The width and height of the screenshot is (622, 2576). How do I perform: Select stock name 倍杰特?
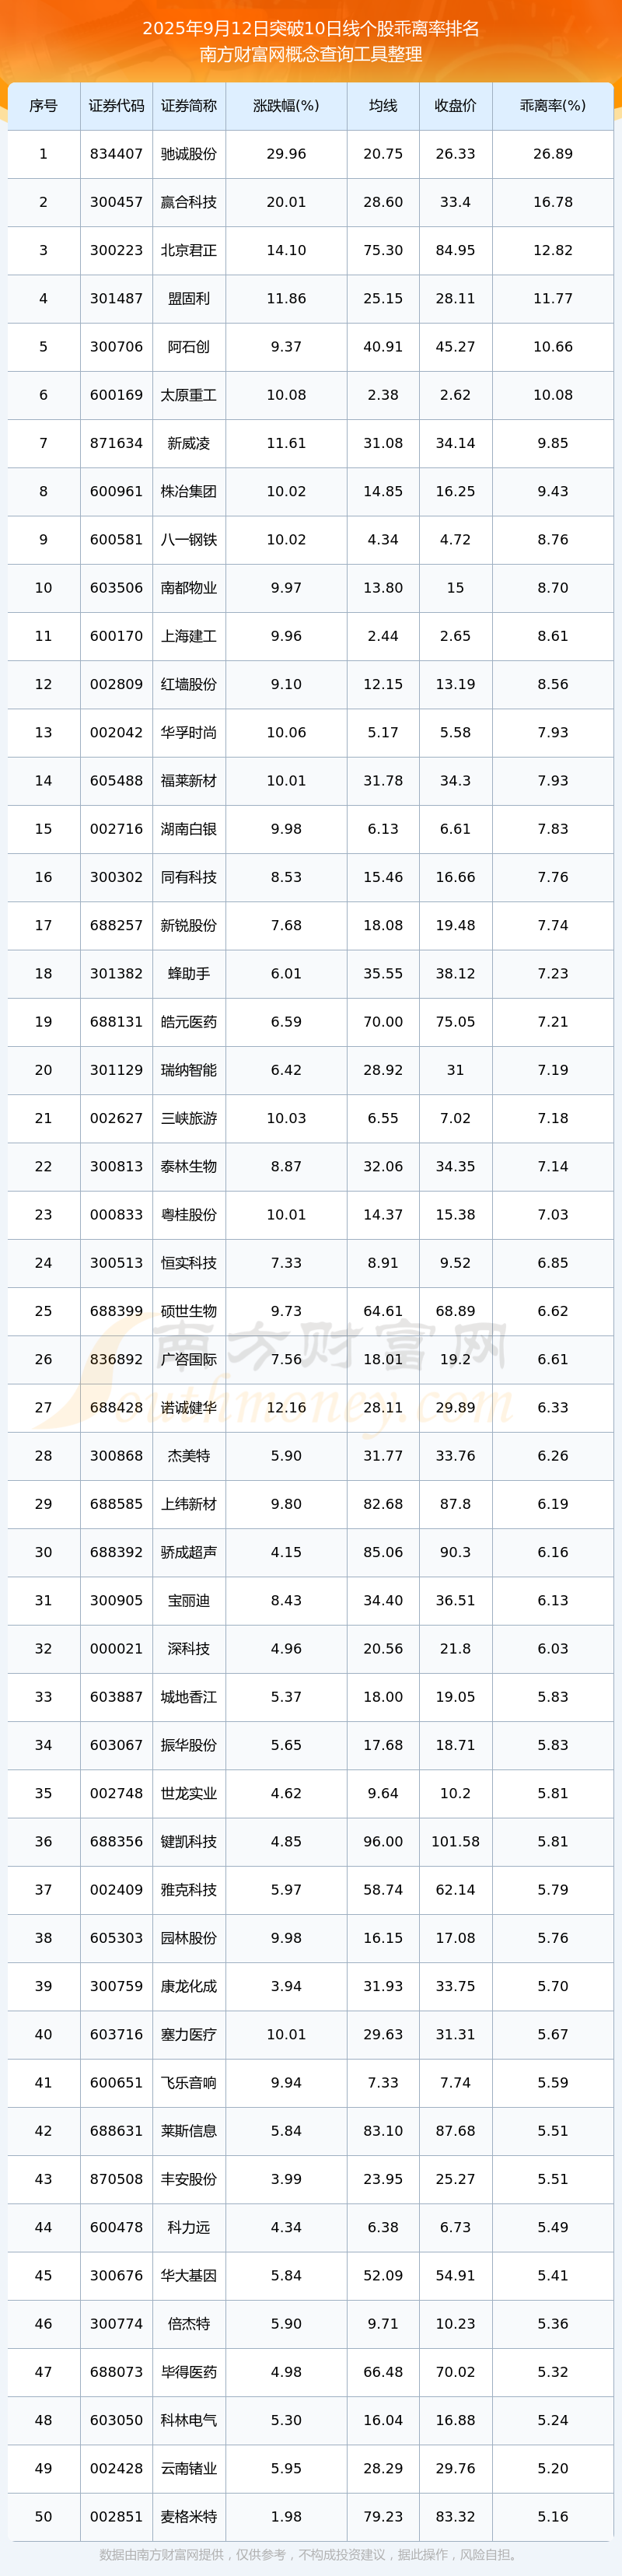[x=189, y=2323]
